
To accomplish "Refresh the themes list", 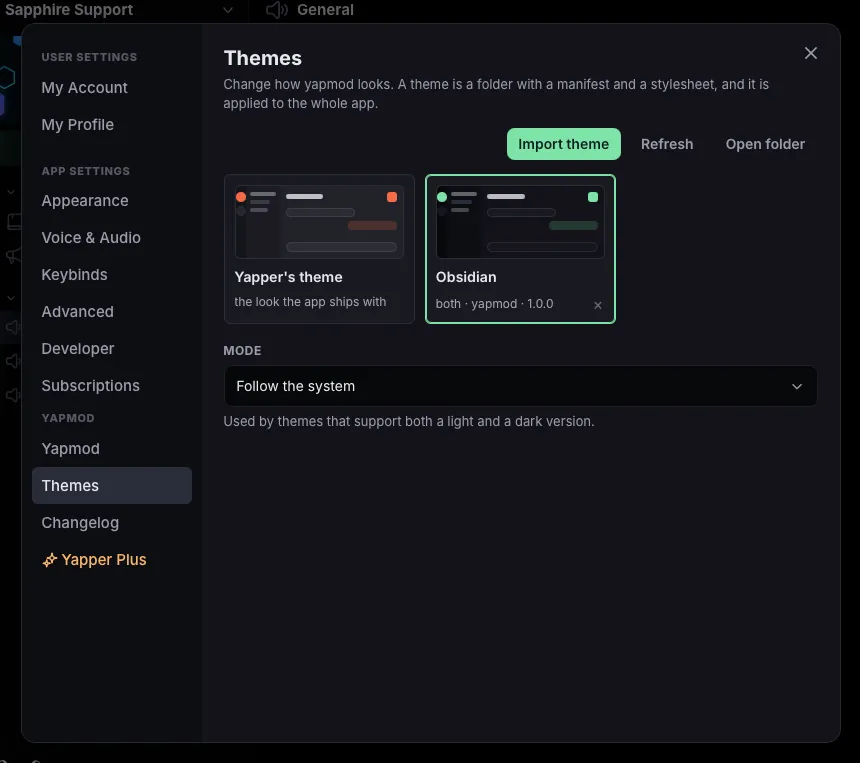I will pyautogui.click(x=667, y=144).
